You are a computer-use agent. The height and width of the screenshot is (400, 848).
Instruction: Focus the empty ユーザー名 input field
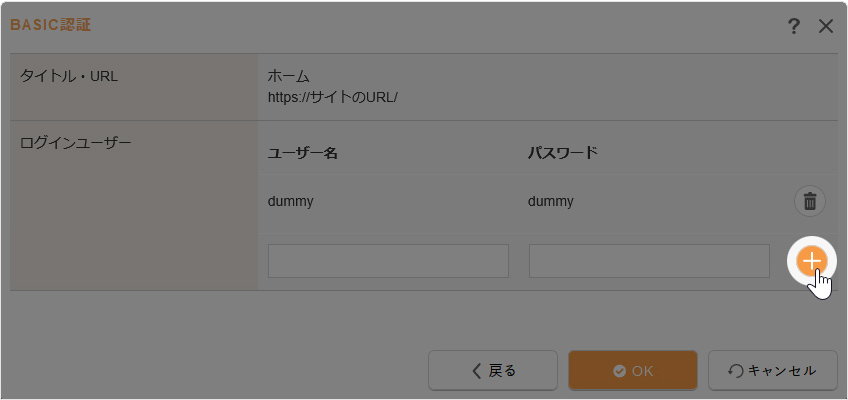coord(388,261)
